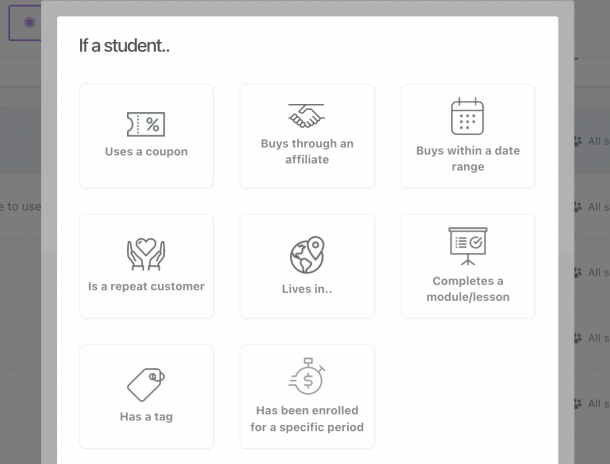
Task: Select the "Buys within a date range" text
Action: (467, 159)
